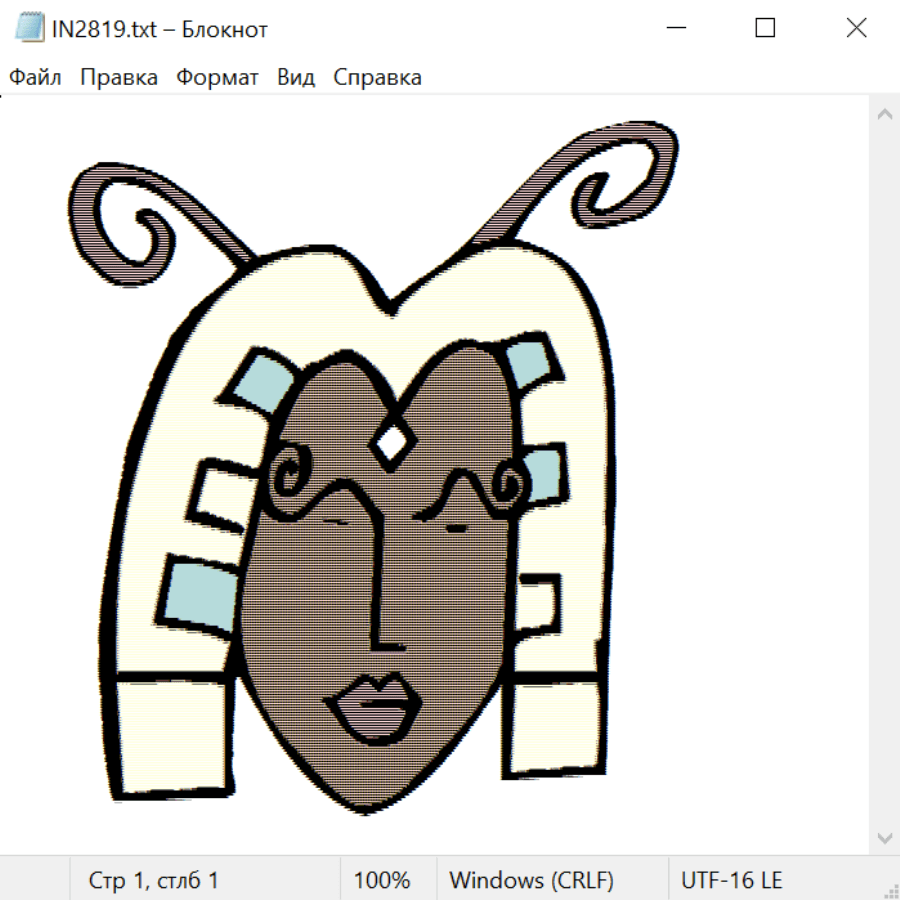The width and height of the screenshot is (900, 900).
Task: Open the Правка menu
Action: pos(119,78)
